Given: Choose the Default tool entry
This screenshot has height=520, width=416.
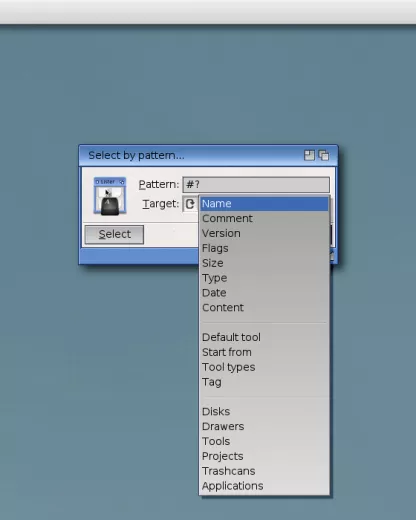Looking at the screenshot, I should pos(264,337).
